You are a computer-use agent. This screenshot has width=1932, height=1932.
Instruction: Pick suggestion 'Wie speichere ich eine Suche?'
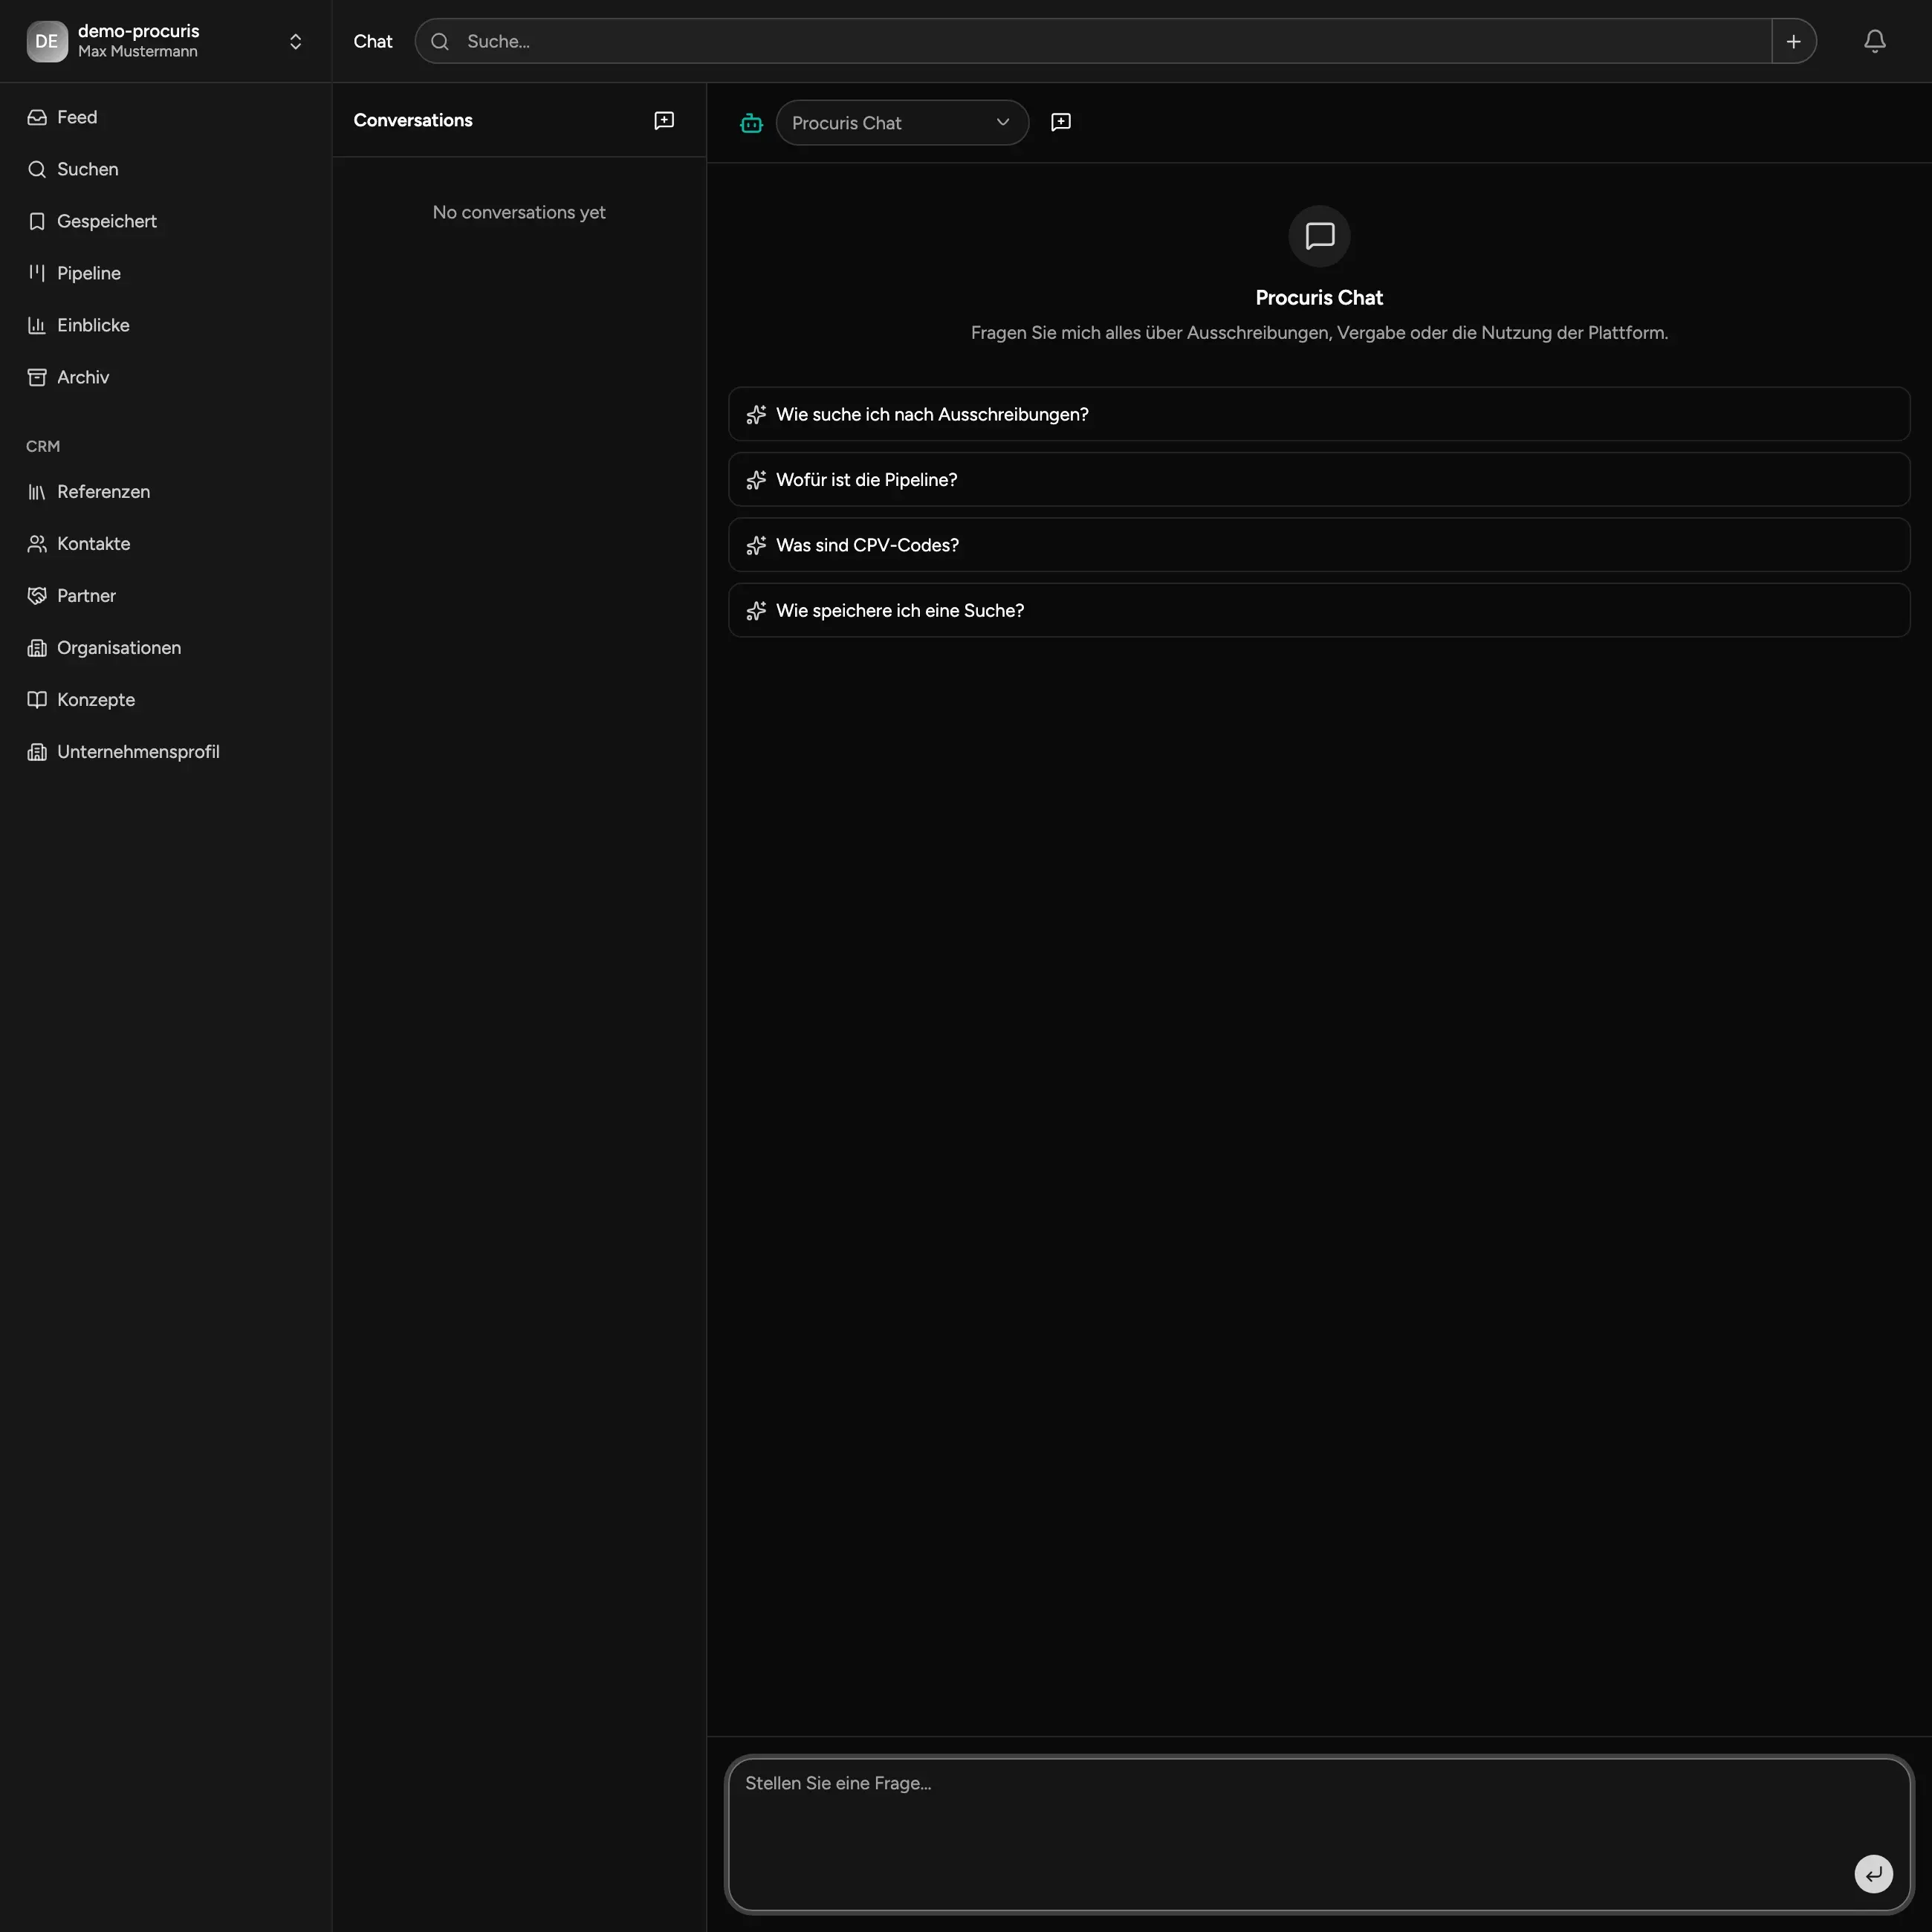(x=1319, y=610)
